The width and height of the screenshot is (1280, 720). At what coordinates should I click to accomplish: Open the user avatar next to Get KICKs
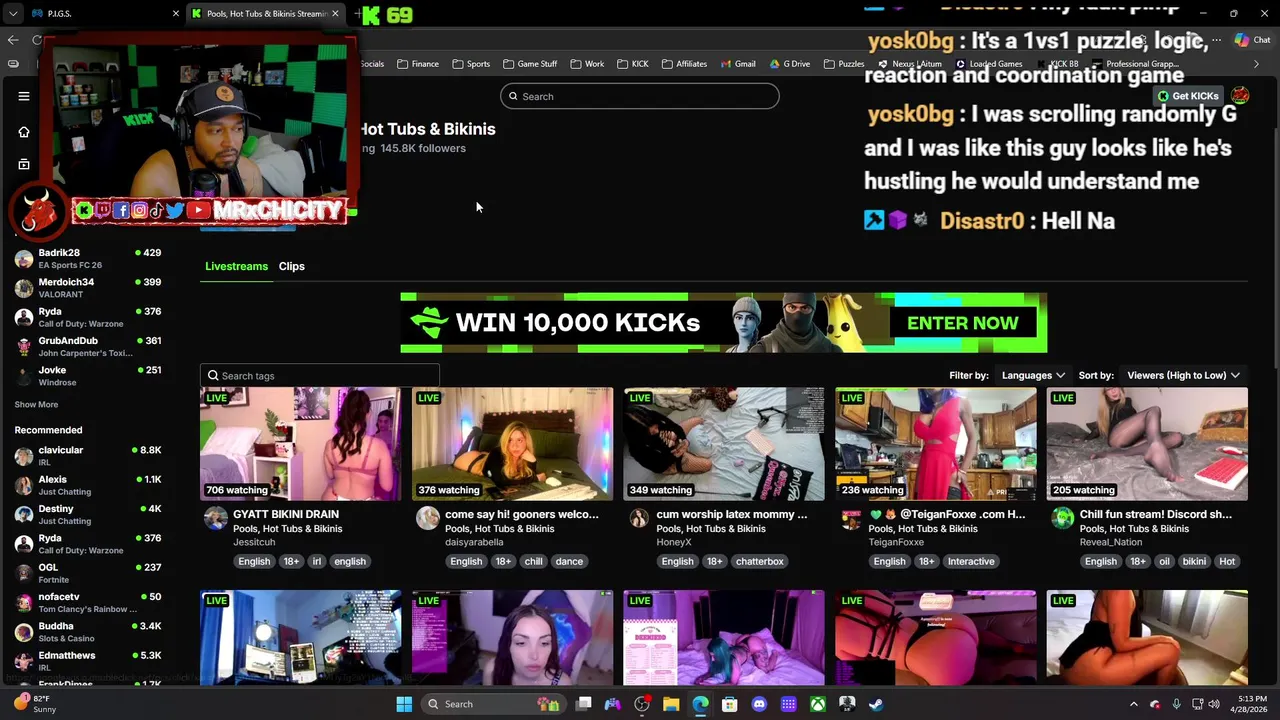coord(1240,96)
